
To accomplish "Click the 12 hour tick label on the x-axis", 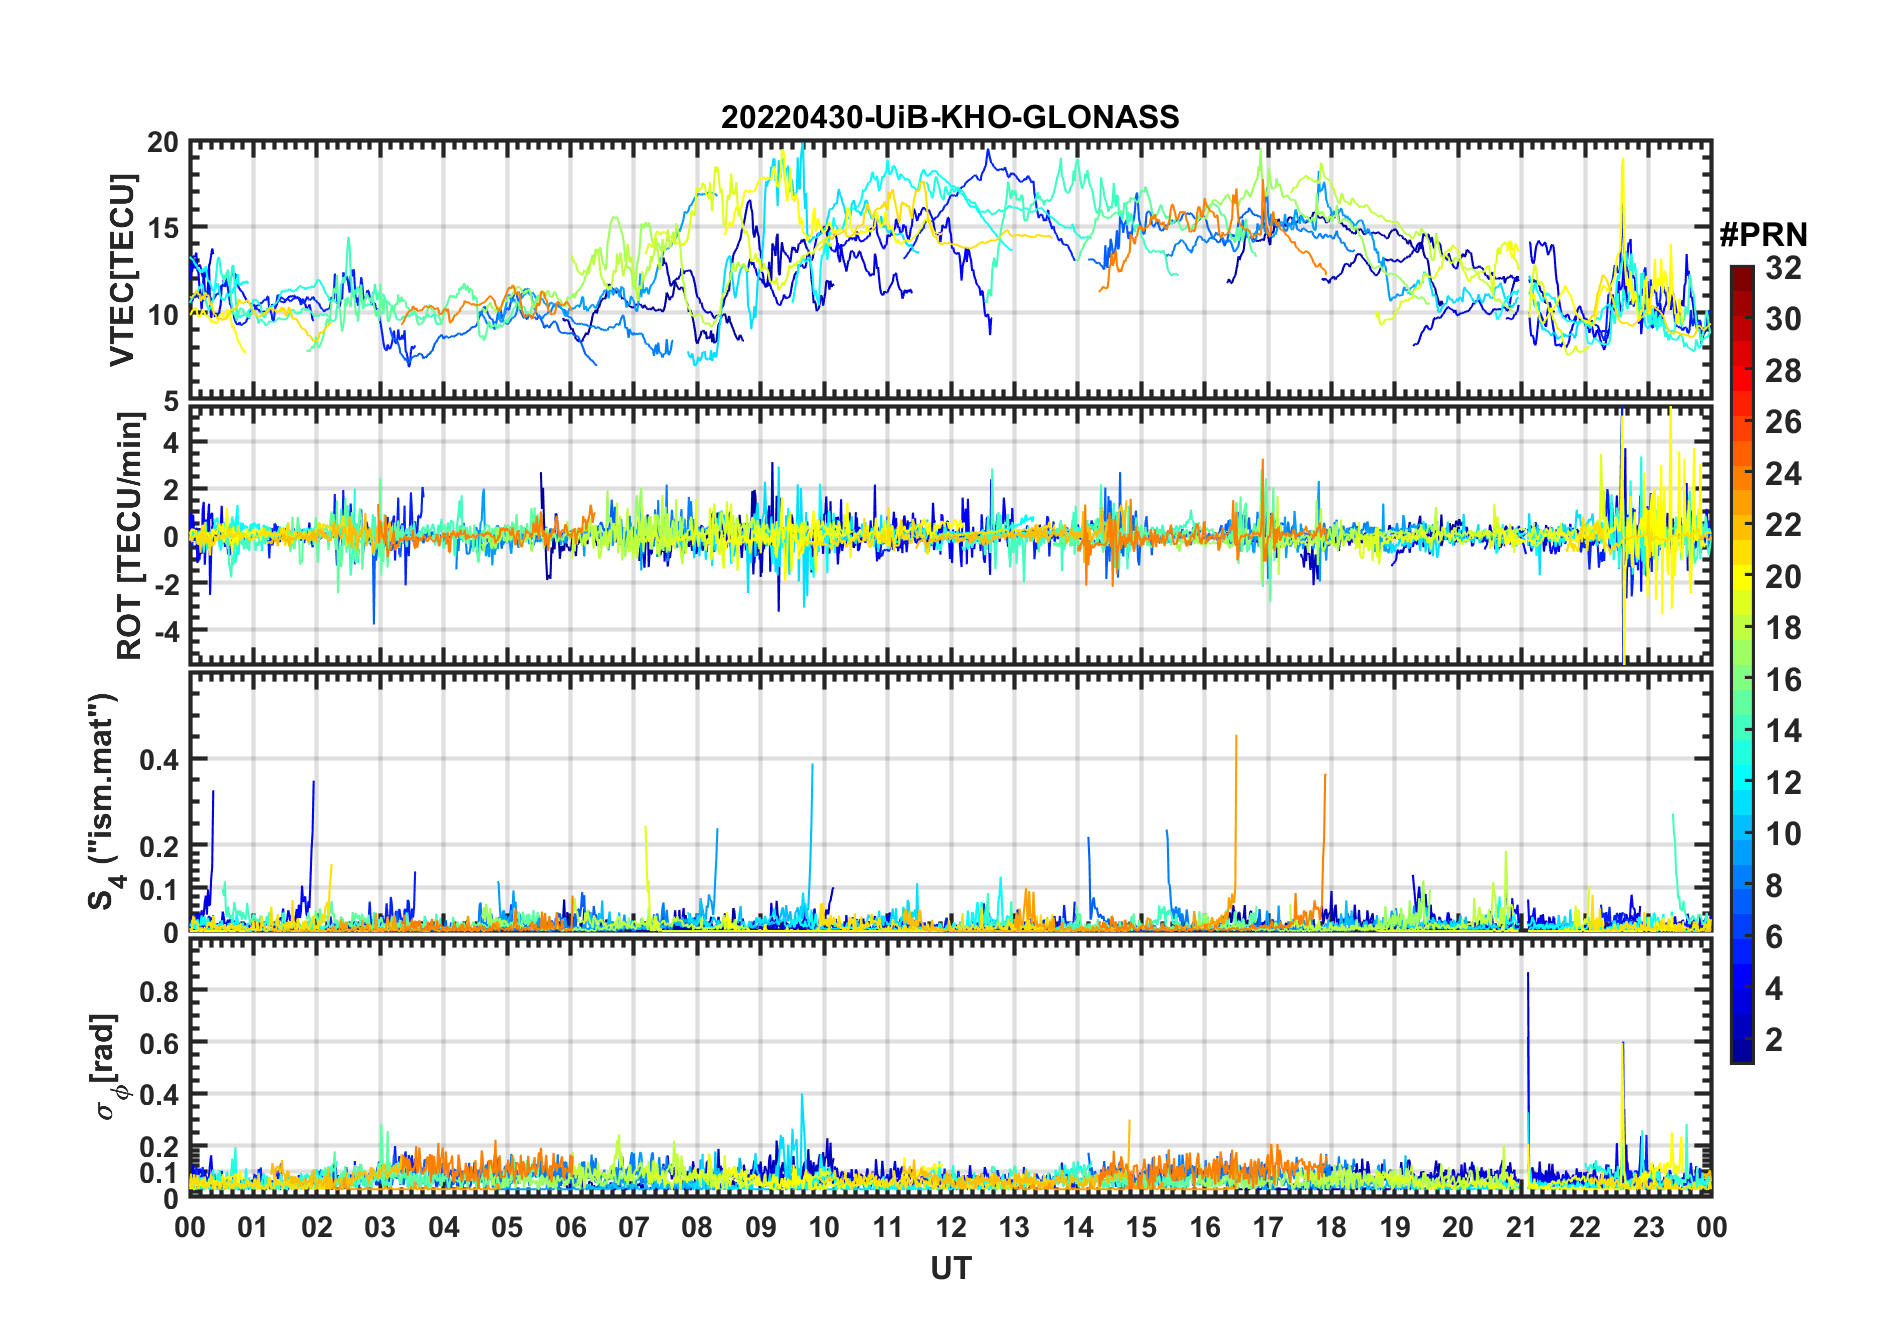I will pyautogui.click(x=951, y=1227).
